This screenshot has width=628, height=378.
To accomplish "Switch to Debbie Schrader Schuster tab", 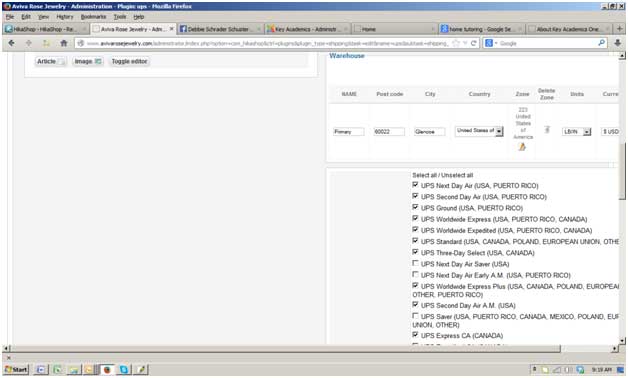I will (220, 29).
